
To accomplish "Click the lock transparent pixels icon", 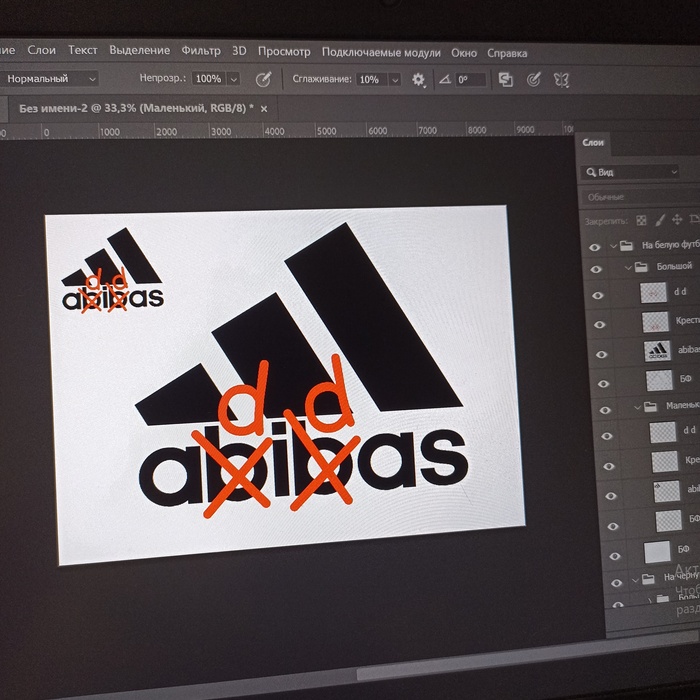I will pos(642,220).
